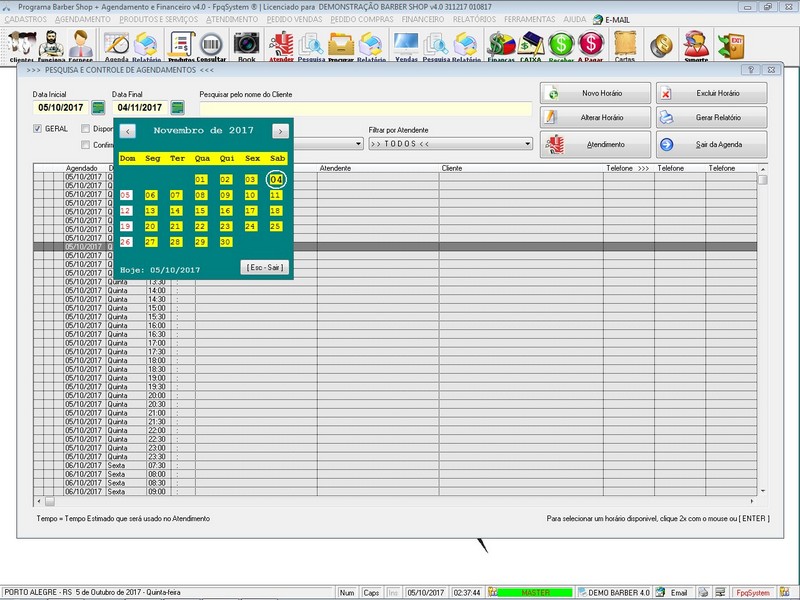Open the Fornecedores toolbar icon

point(80,45)
